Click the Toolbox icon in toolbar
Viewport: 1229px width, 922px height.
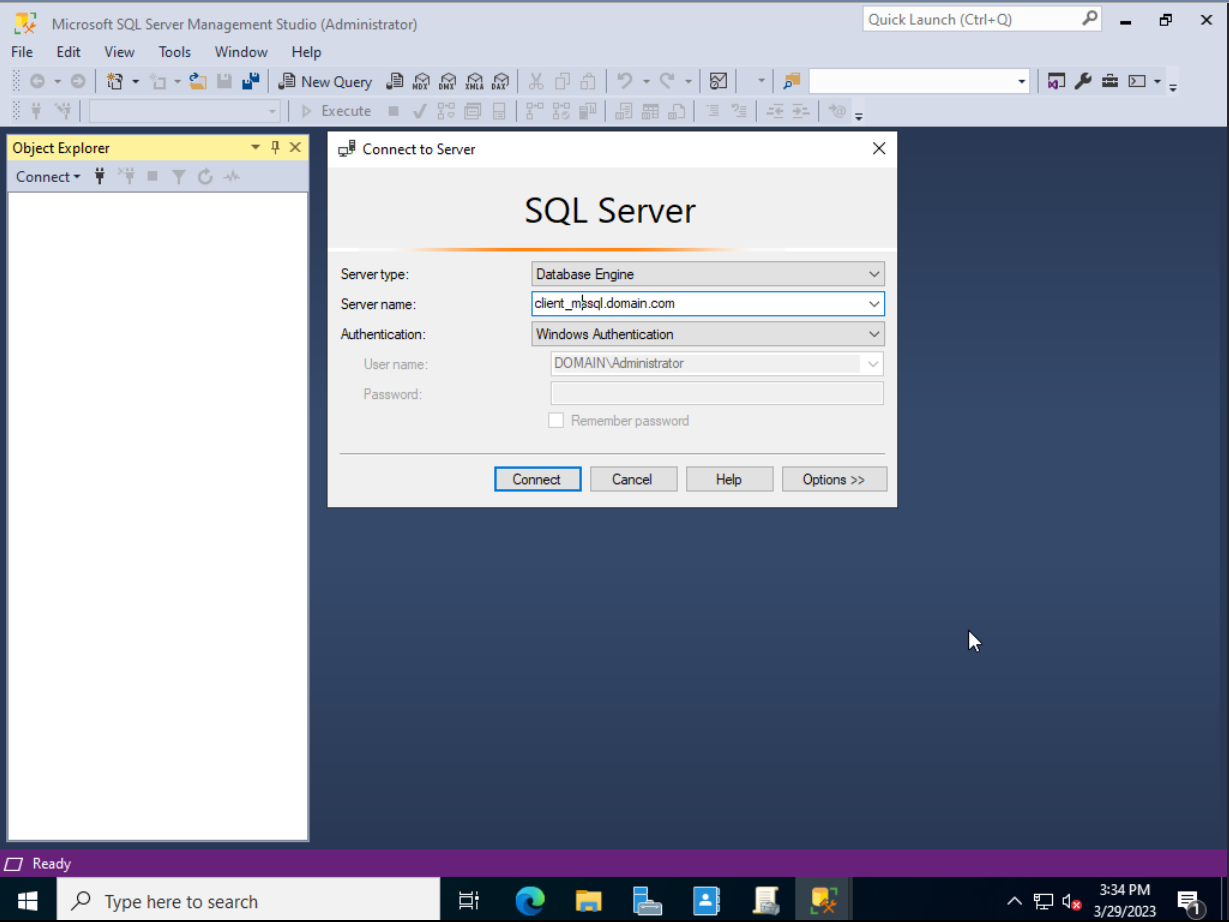[1110, 82]
